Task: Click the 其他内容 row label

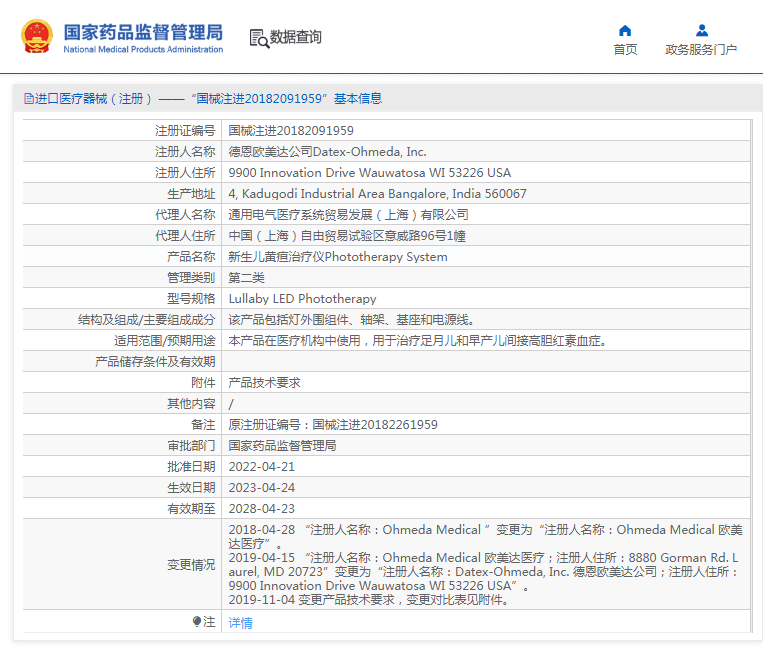Action: (191, 404)
